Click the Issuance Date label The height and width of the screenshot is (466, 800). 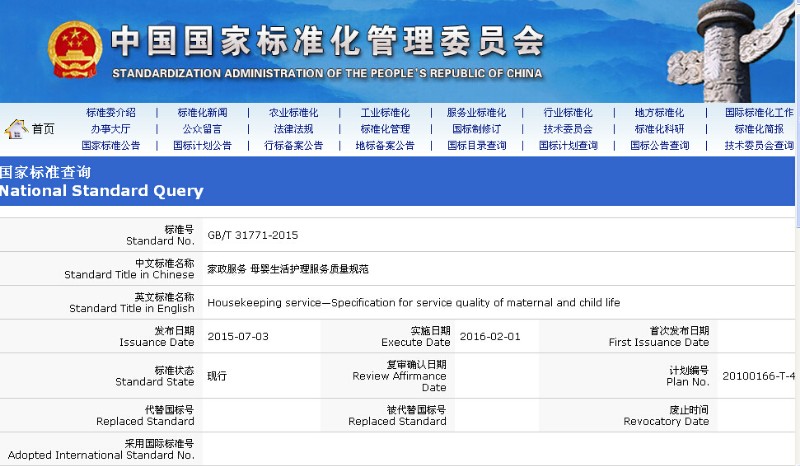(157, 336)
